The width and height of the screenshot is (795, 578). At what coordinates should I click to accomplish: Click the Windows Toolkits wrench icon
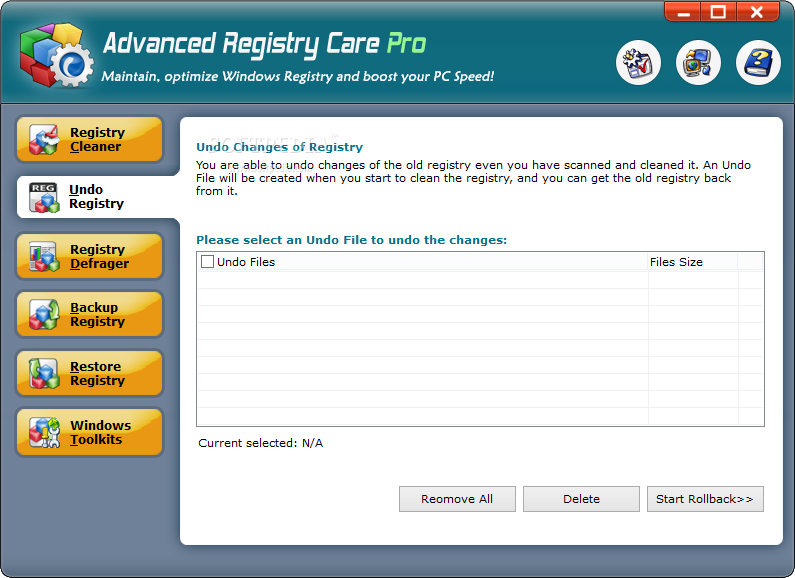tap(44, 432)
